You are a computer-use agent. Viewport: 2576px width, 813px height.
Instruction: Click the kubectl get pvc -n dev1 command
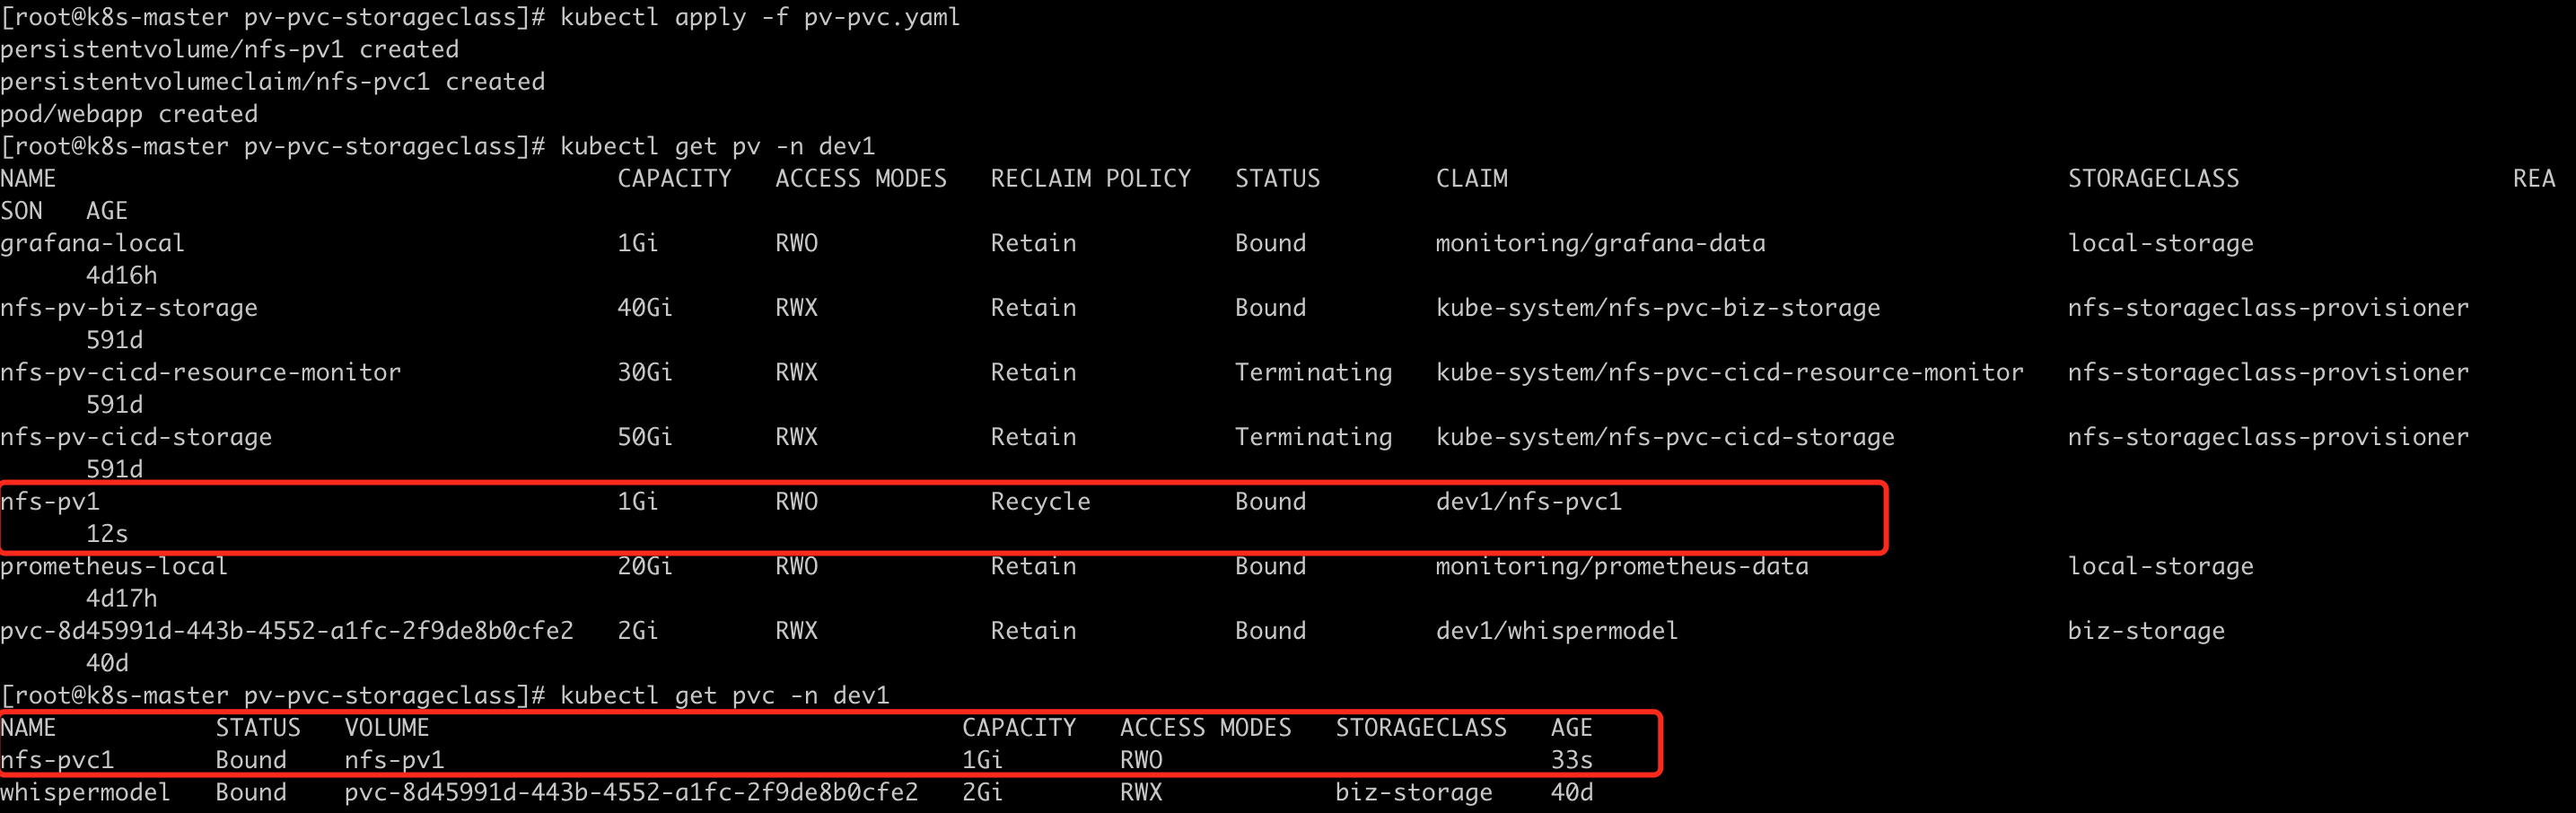click(x=724, y=695)
